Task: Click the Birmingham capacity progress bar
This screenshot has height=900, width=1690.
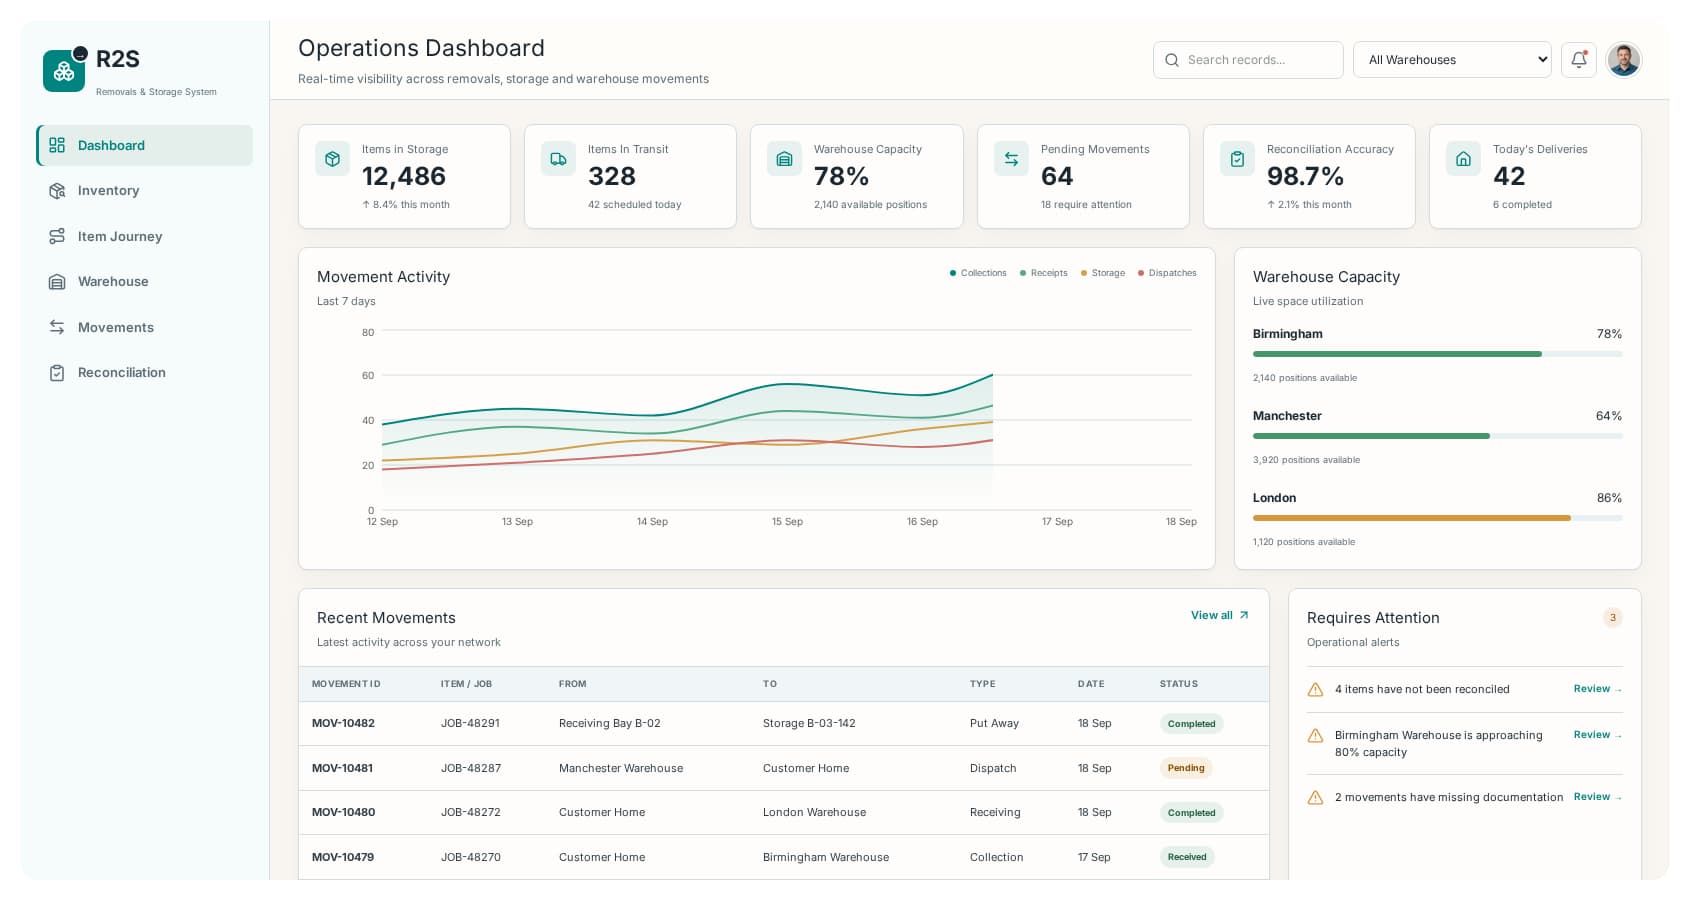Action: 1437,354
